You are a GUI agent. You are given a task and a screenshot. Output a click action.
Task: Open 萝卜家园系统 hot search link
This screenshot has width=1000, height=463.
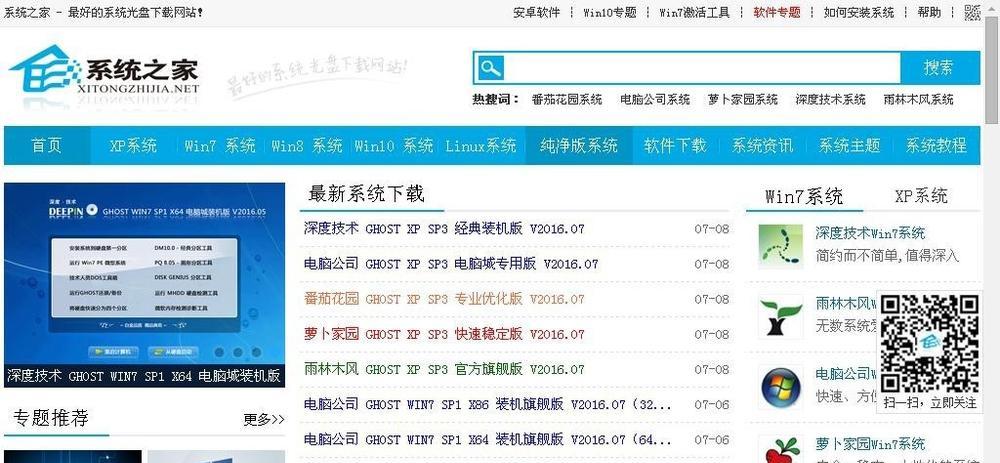[x=742, y=99]
